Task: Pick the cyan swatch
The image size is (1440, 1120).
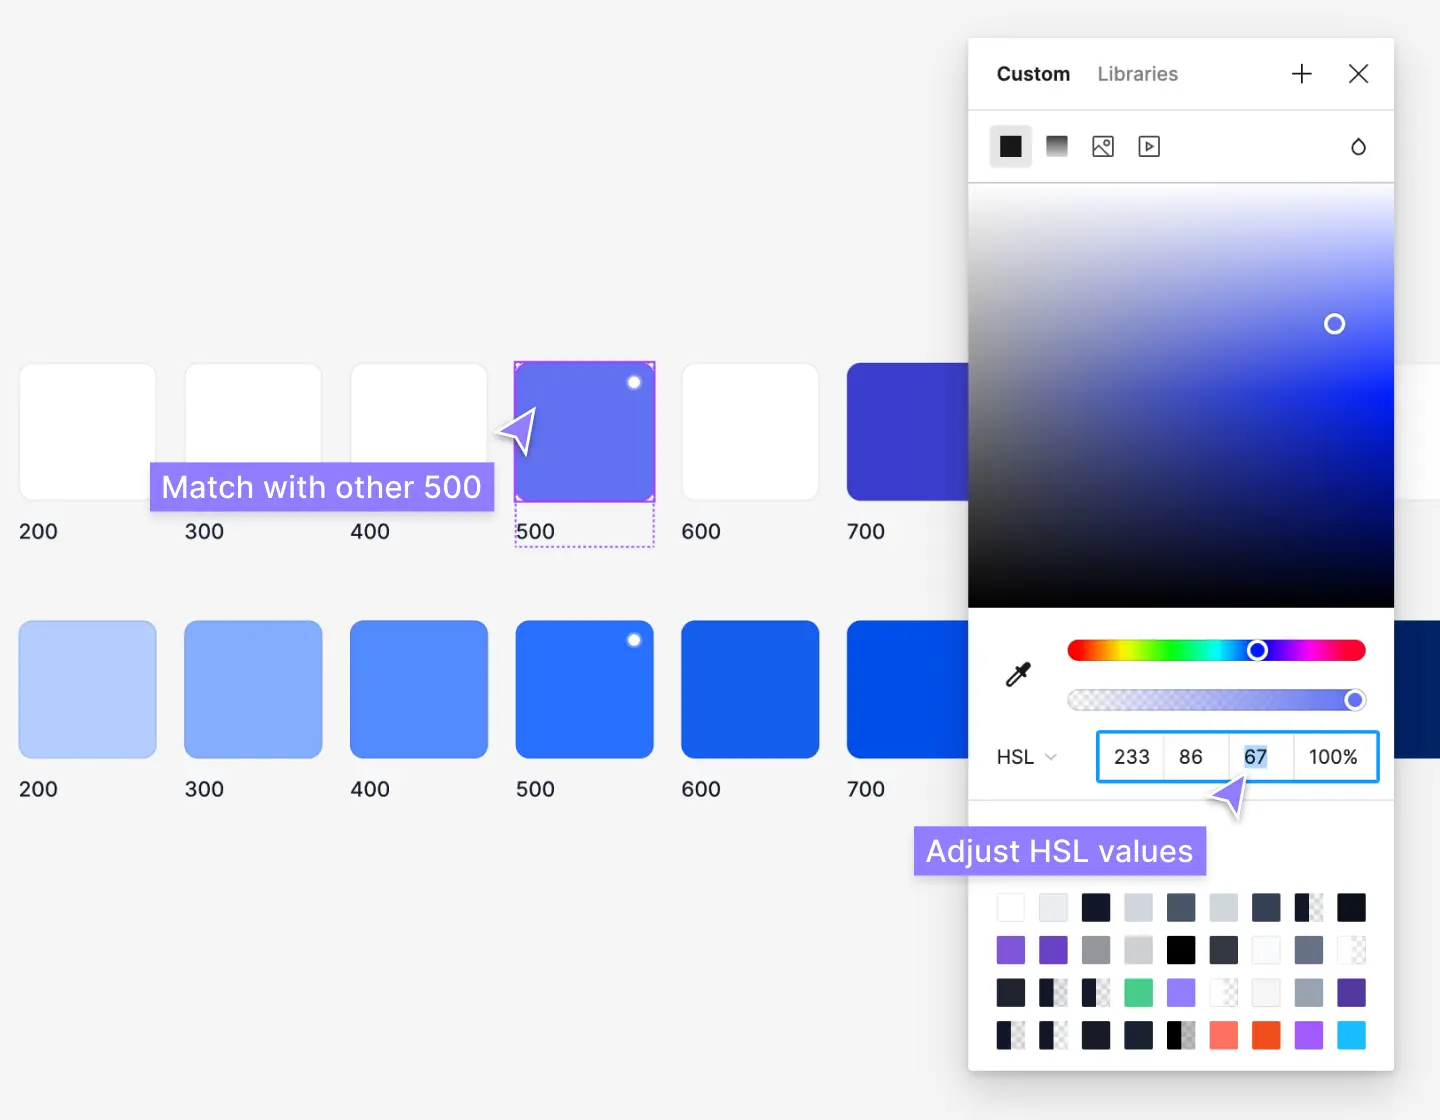Action: (1351, 1035)
